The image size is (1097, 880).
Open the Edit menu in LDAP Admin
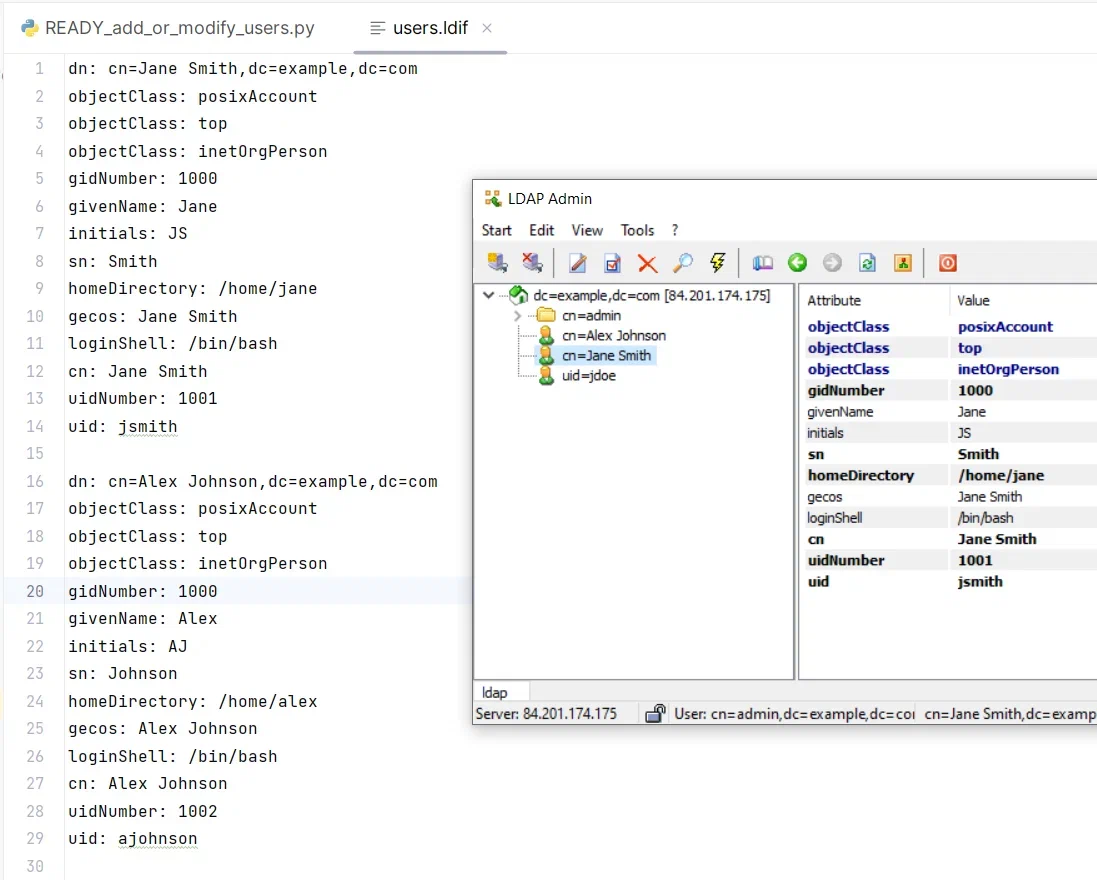pyautogui.click(x=542, y=230)
